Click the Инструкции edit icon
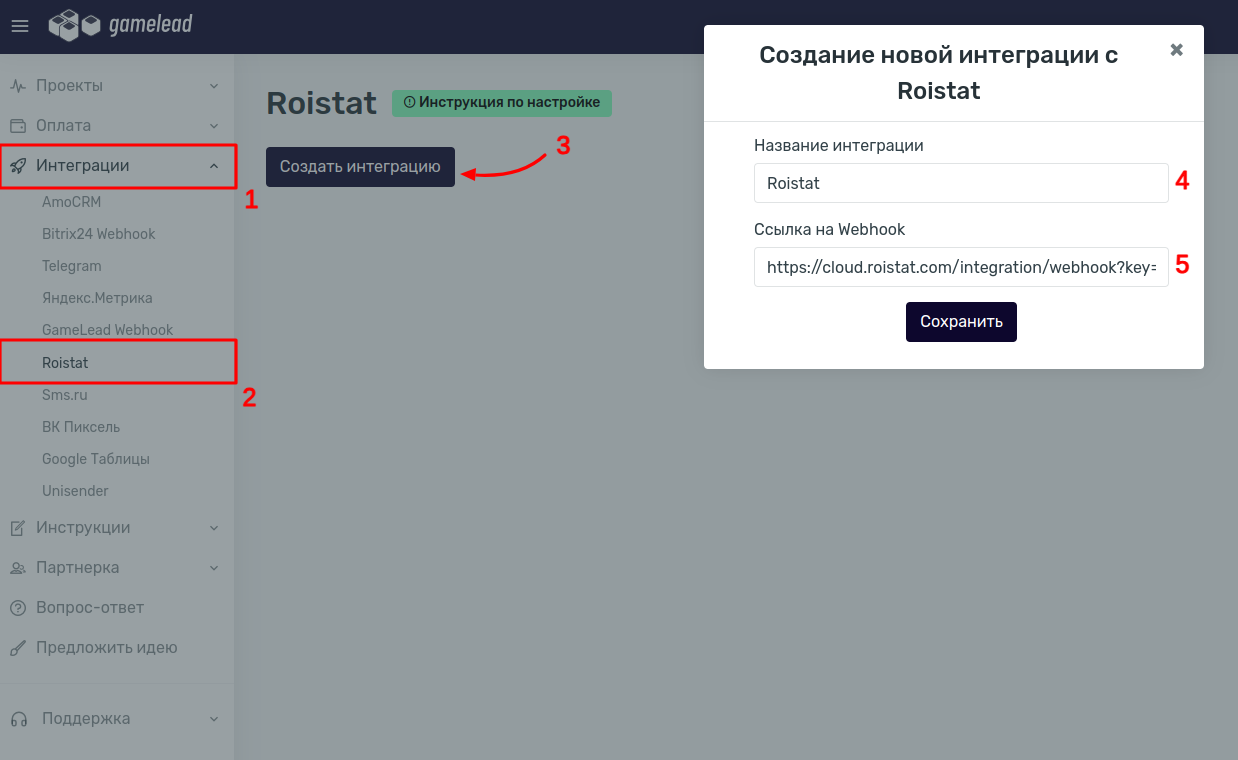 click(18, 528)
